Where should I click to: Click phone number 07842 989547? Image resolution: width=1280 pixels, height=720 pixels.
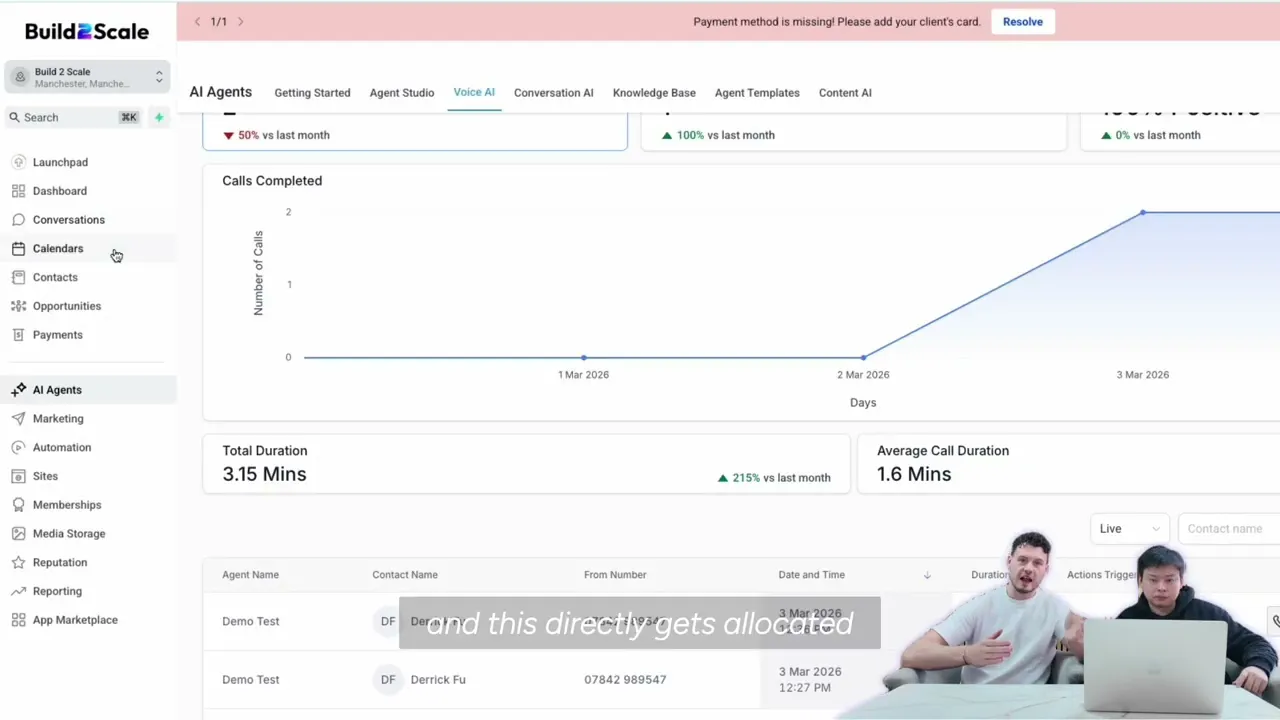point(625,680)
